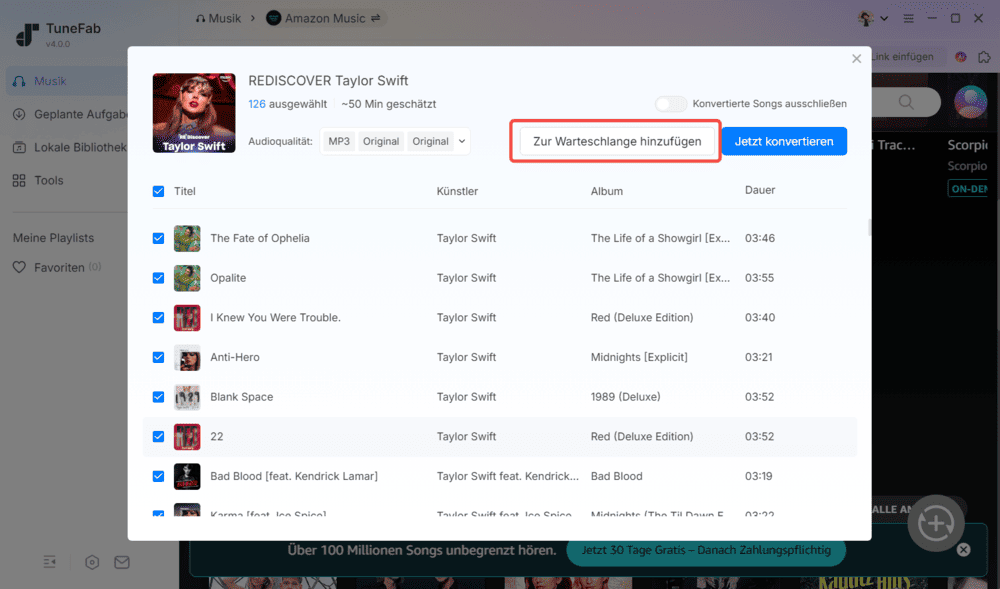Screen dimensions: 1000x589
Task: Click the TuneFab logo icon
Action: coord(27,35)
